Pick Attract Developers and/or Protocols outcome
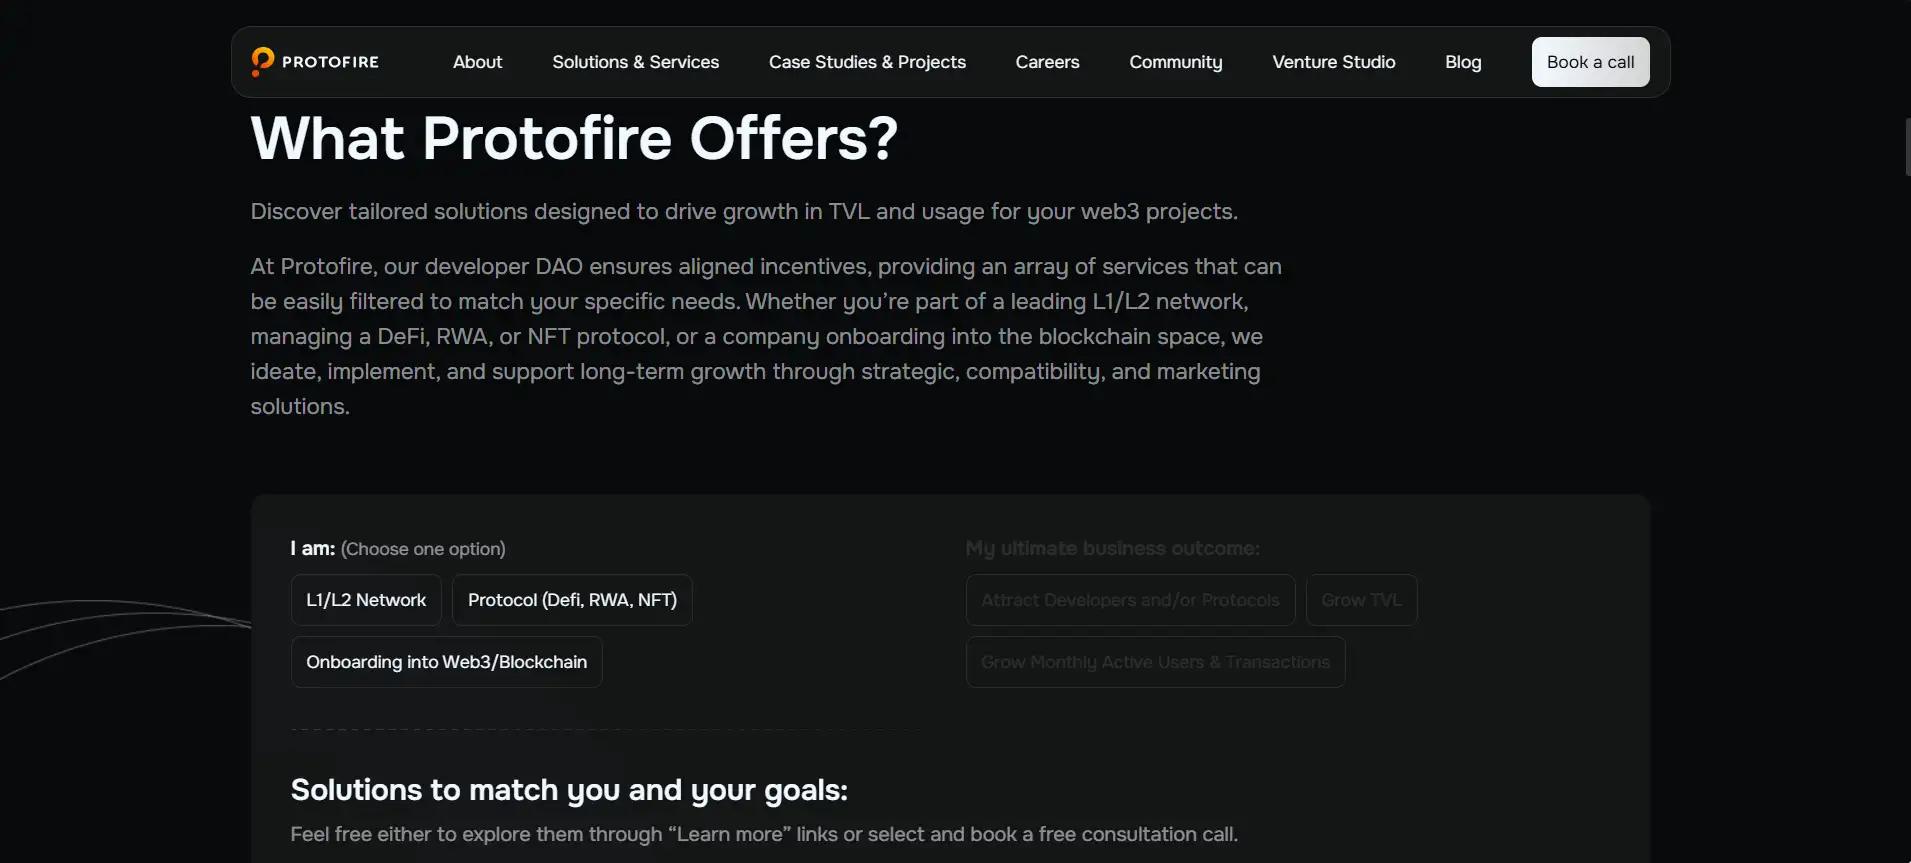Viewport: 1911px width, 863px height. point(1130,600)
